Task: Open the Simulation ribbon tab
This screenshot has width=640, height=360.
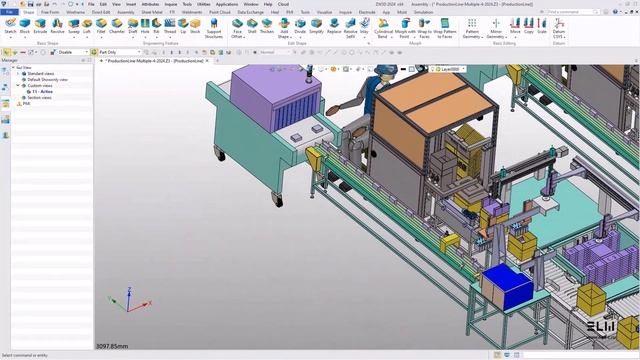Action: pos(423,12)
